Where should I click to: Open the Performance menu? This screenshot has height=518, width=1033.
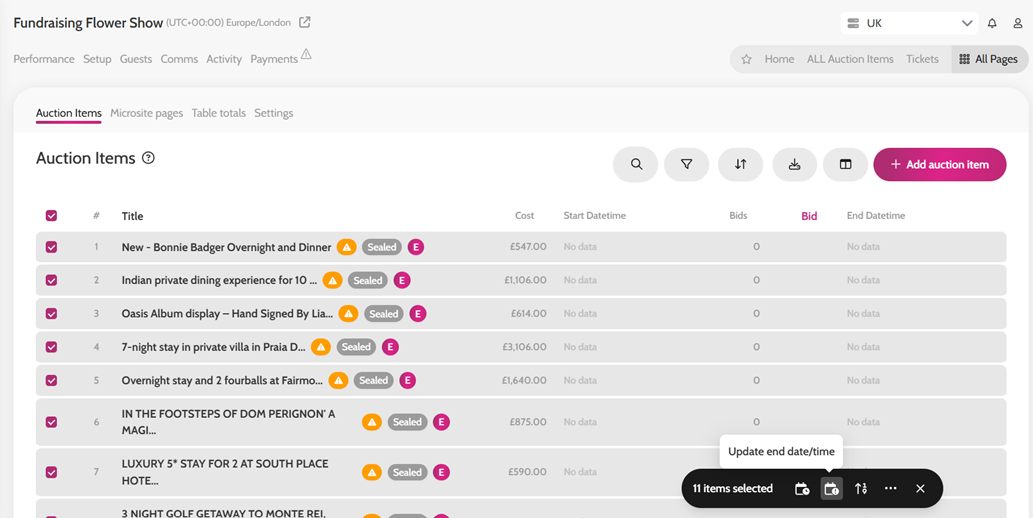[x=44, y=59]
